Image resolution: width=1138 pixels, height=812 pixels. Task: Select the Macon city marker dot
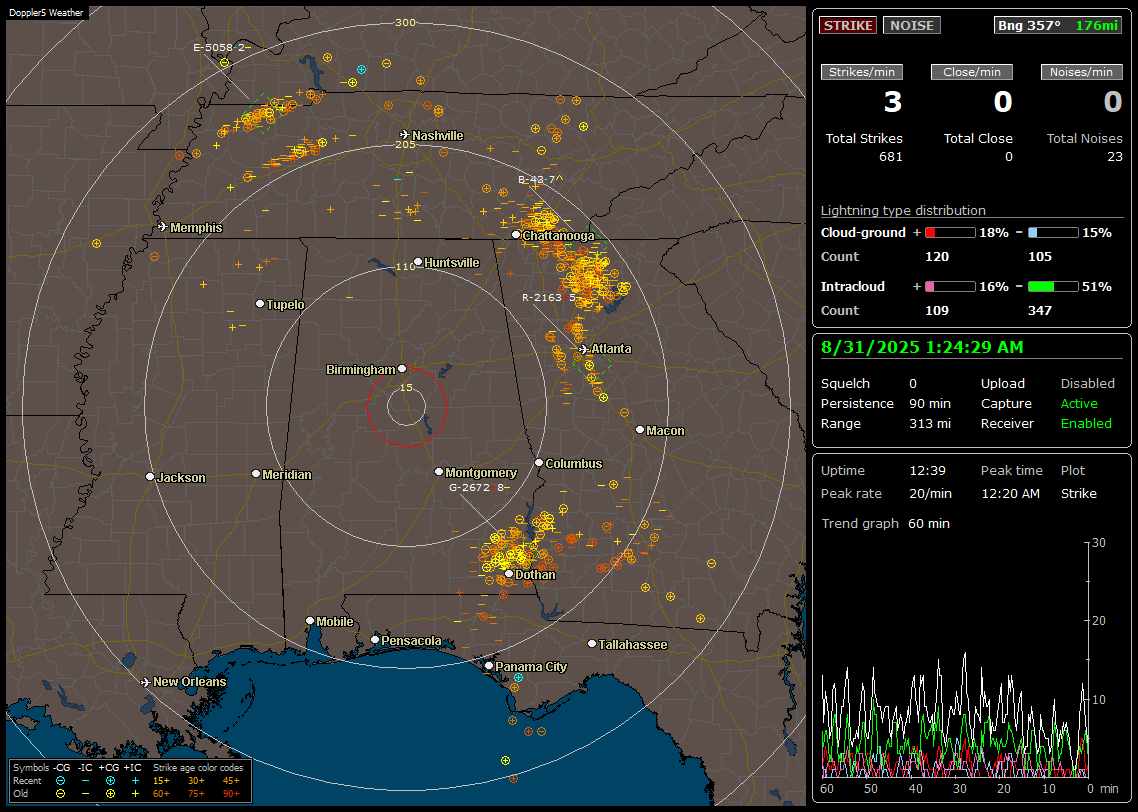(x=639, y=430)
